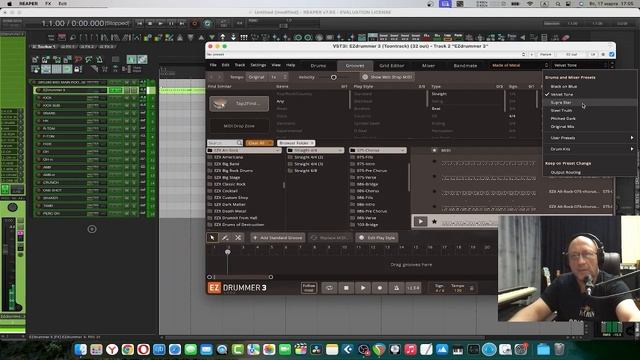Open the 075-Chorus folder dropdown

[378, 150]
